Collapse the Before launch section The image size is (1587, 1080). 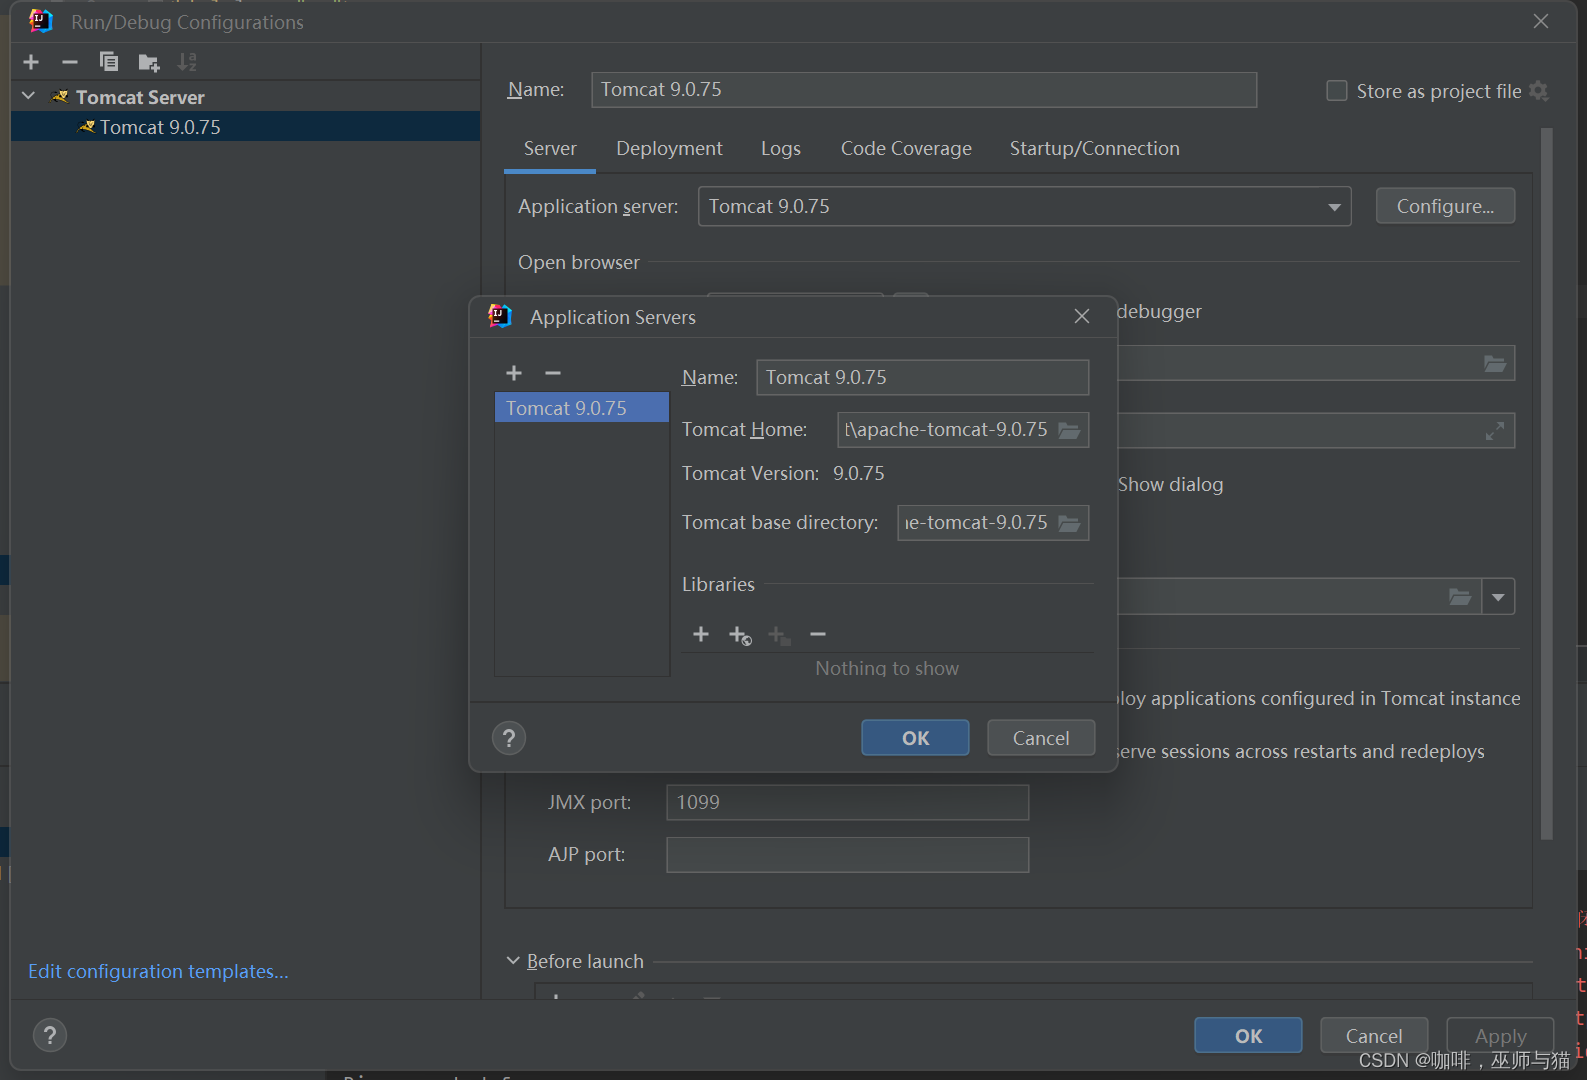[x=513, y=961]
